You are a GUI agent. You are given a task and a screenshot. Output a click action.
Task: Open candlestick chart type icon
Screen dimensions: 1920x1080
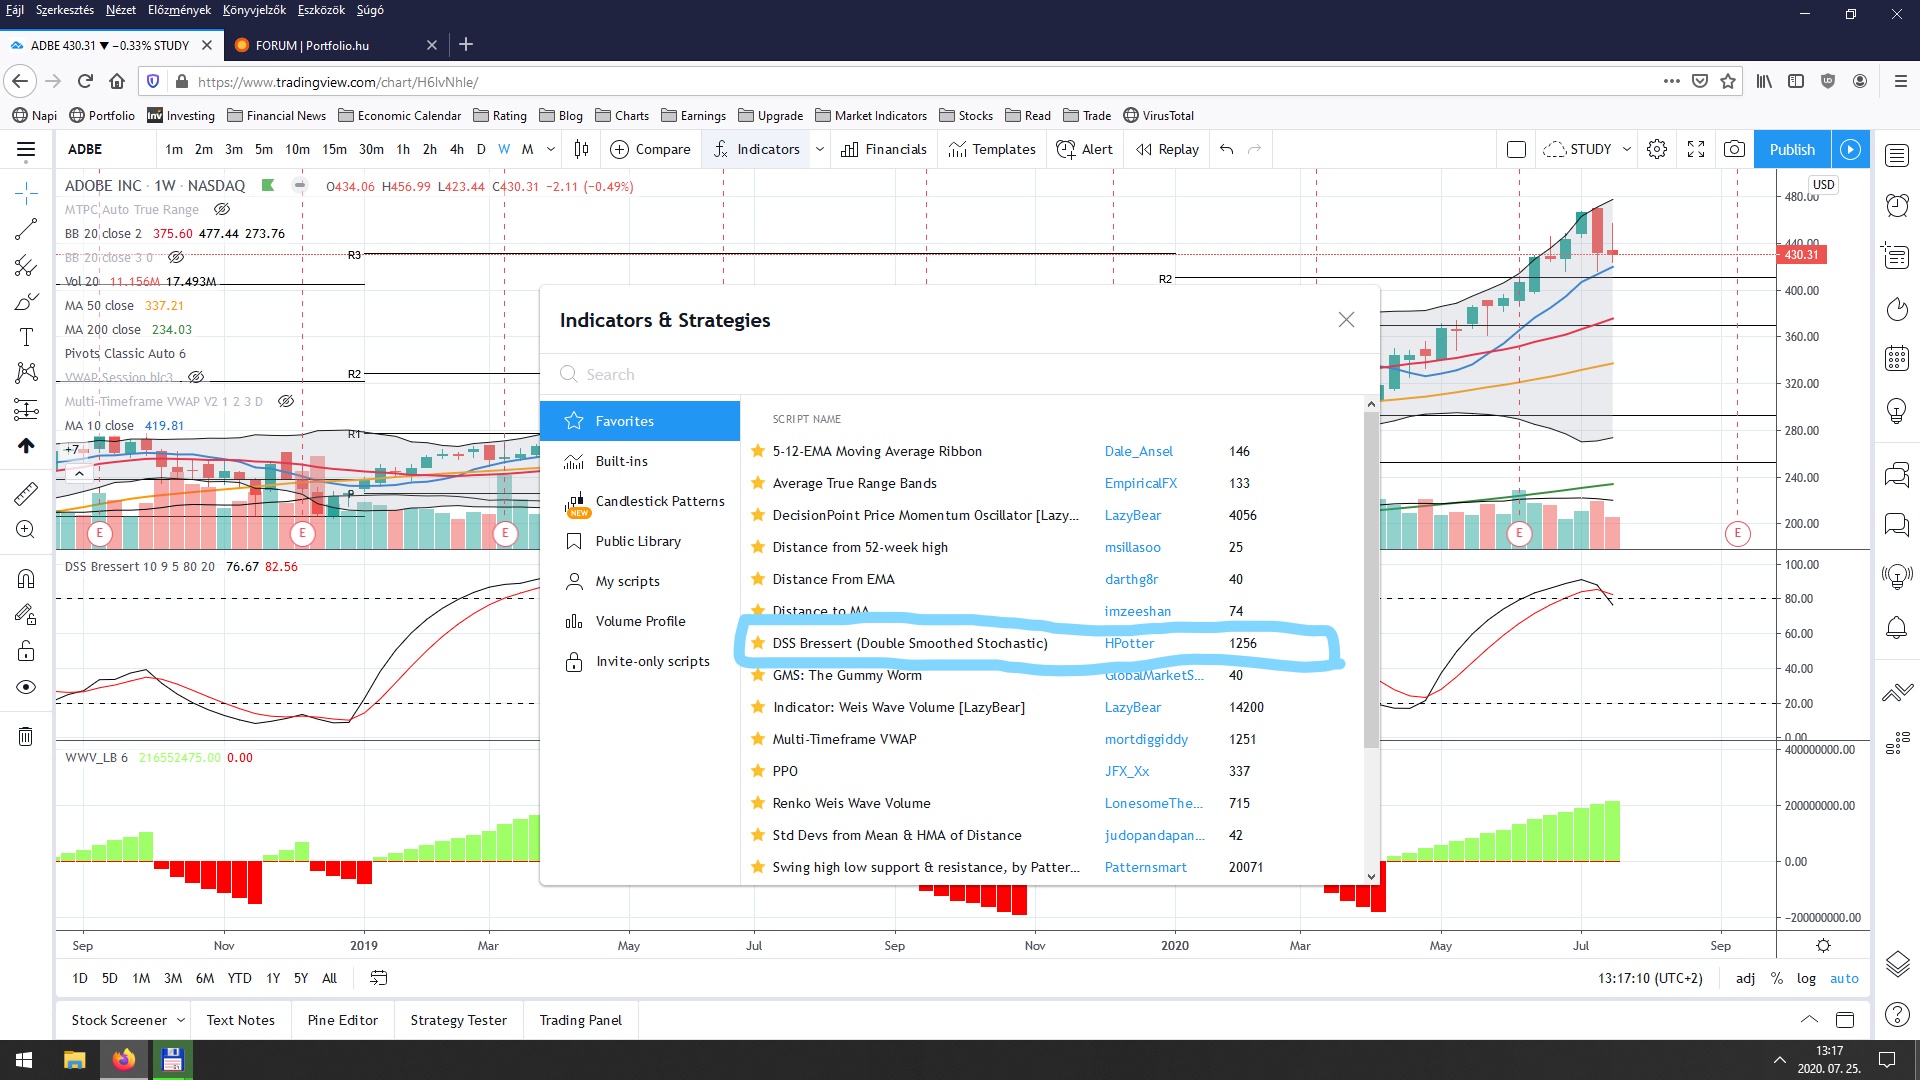581,149
